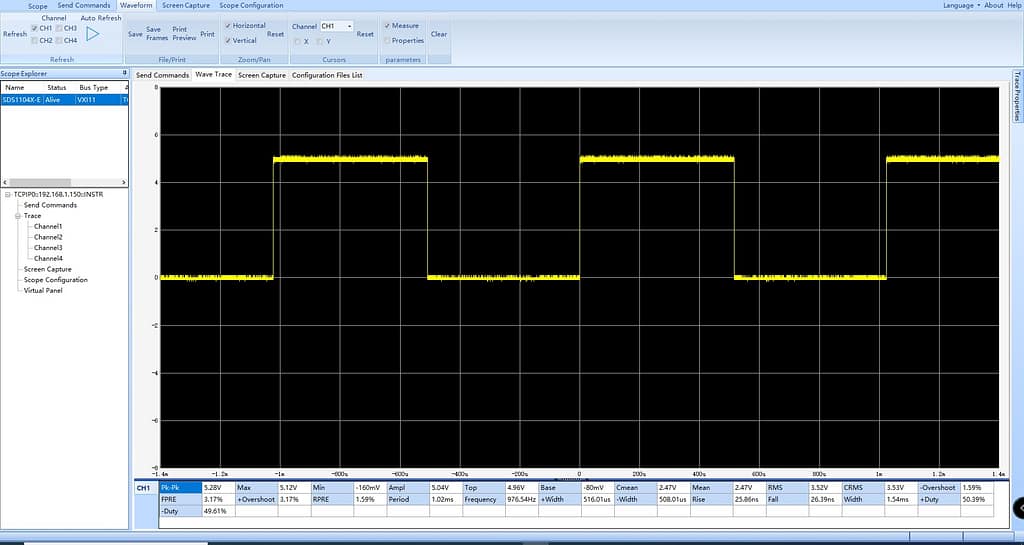Select Channel3 in the Trace tree

pyautogui.click(x=48, y=248)
